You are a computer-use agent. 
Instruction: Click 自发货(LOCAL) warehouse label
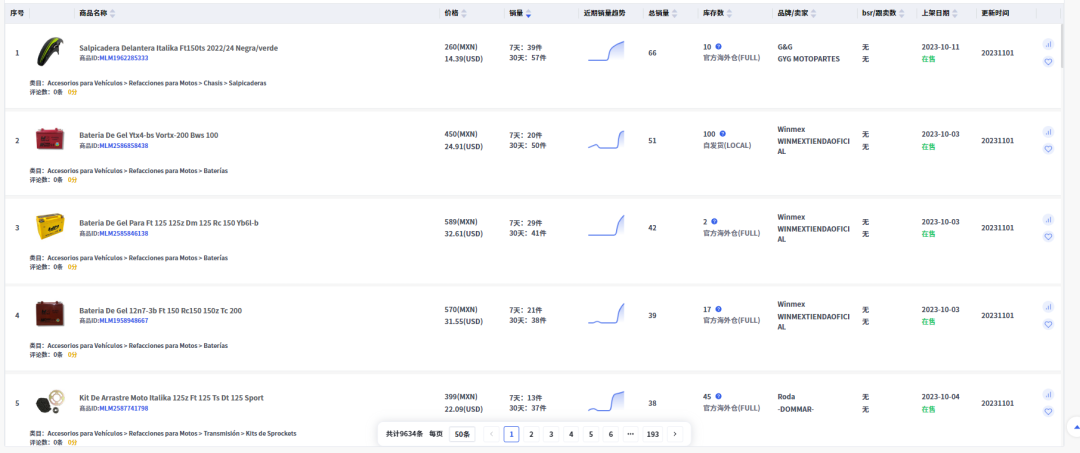(x=727, y=146)
